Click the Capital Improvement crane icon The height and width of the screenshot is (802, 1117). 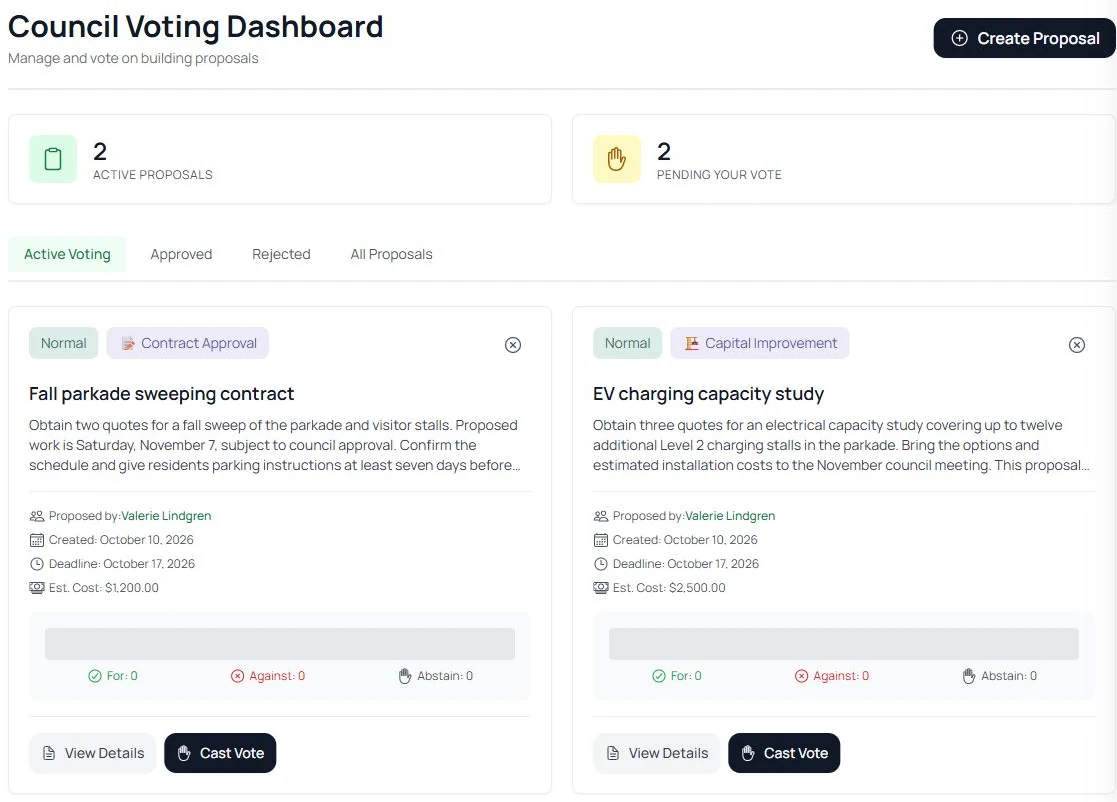coord(692,343)
